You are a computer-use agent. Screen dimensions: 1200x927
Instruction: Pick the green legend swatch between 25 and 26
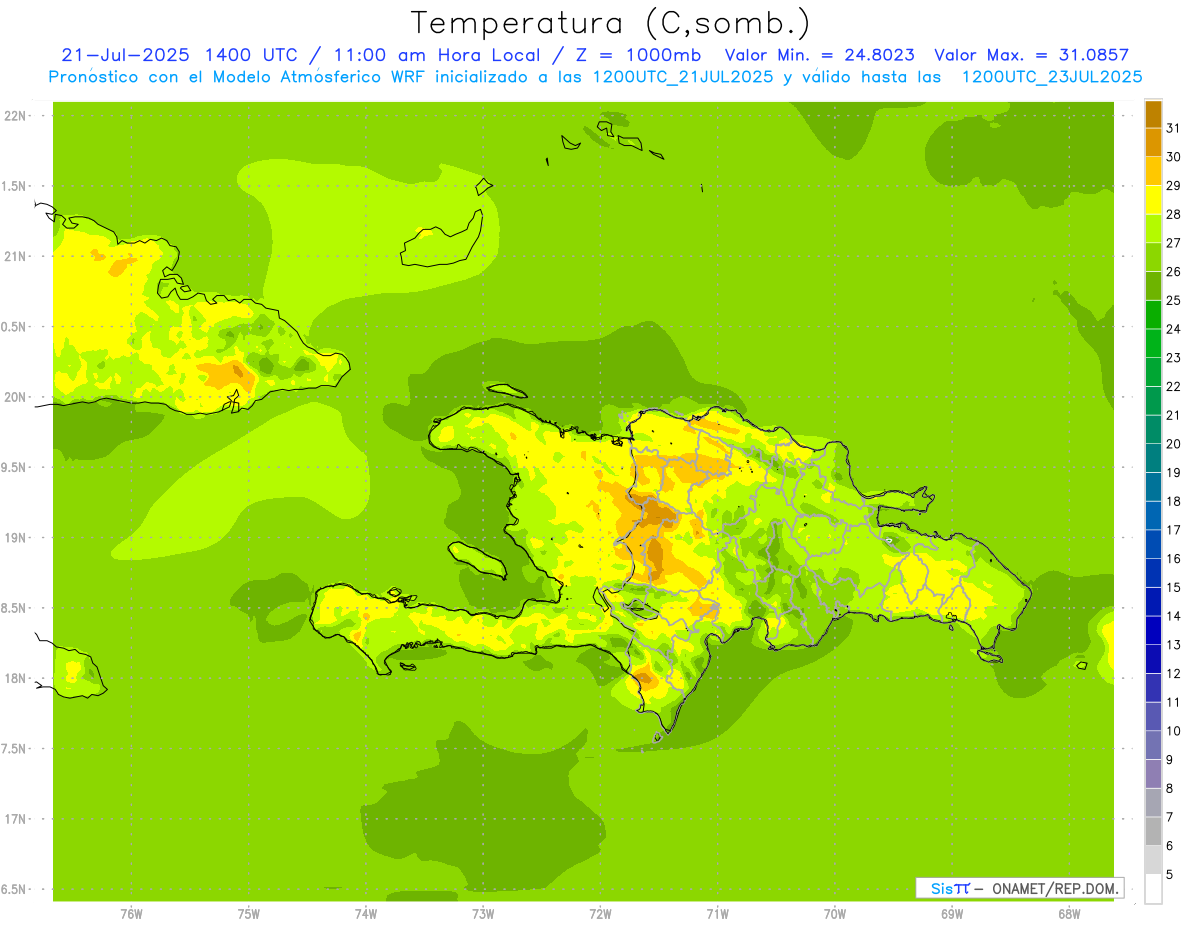pos(1153,286)
